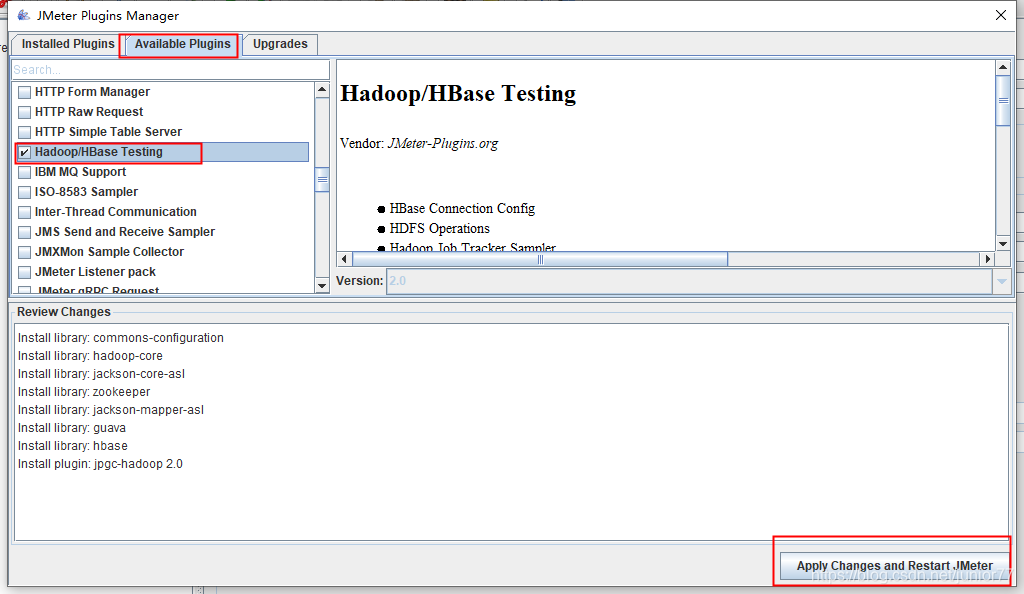Select the JMeter Listener pack entry
The height and width of the screenshot is (594, 1024).
click(x=95, y=272)
